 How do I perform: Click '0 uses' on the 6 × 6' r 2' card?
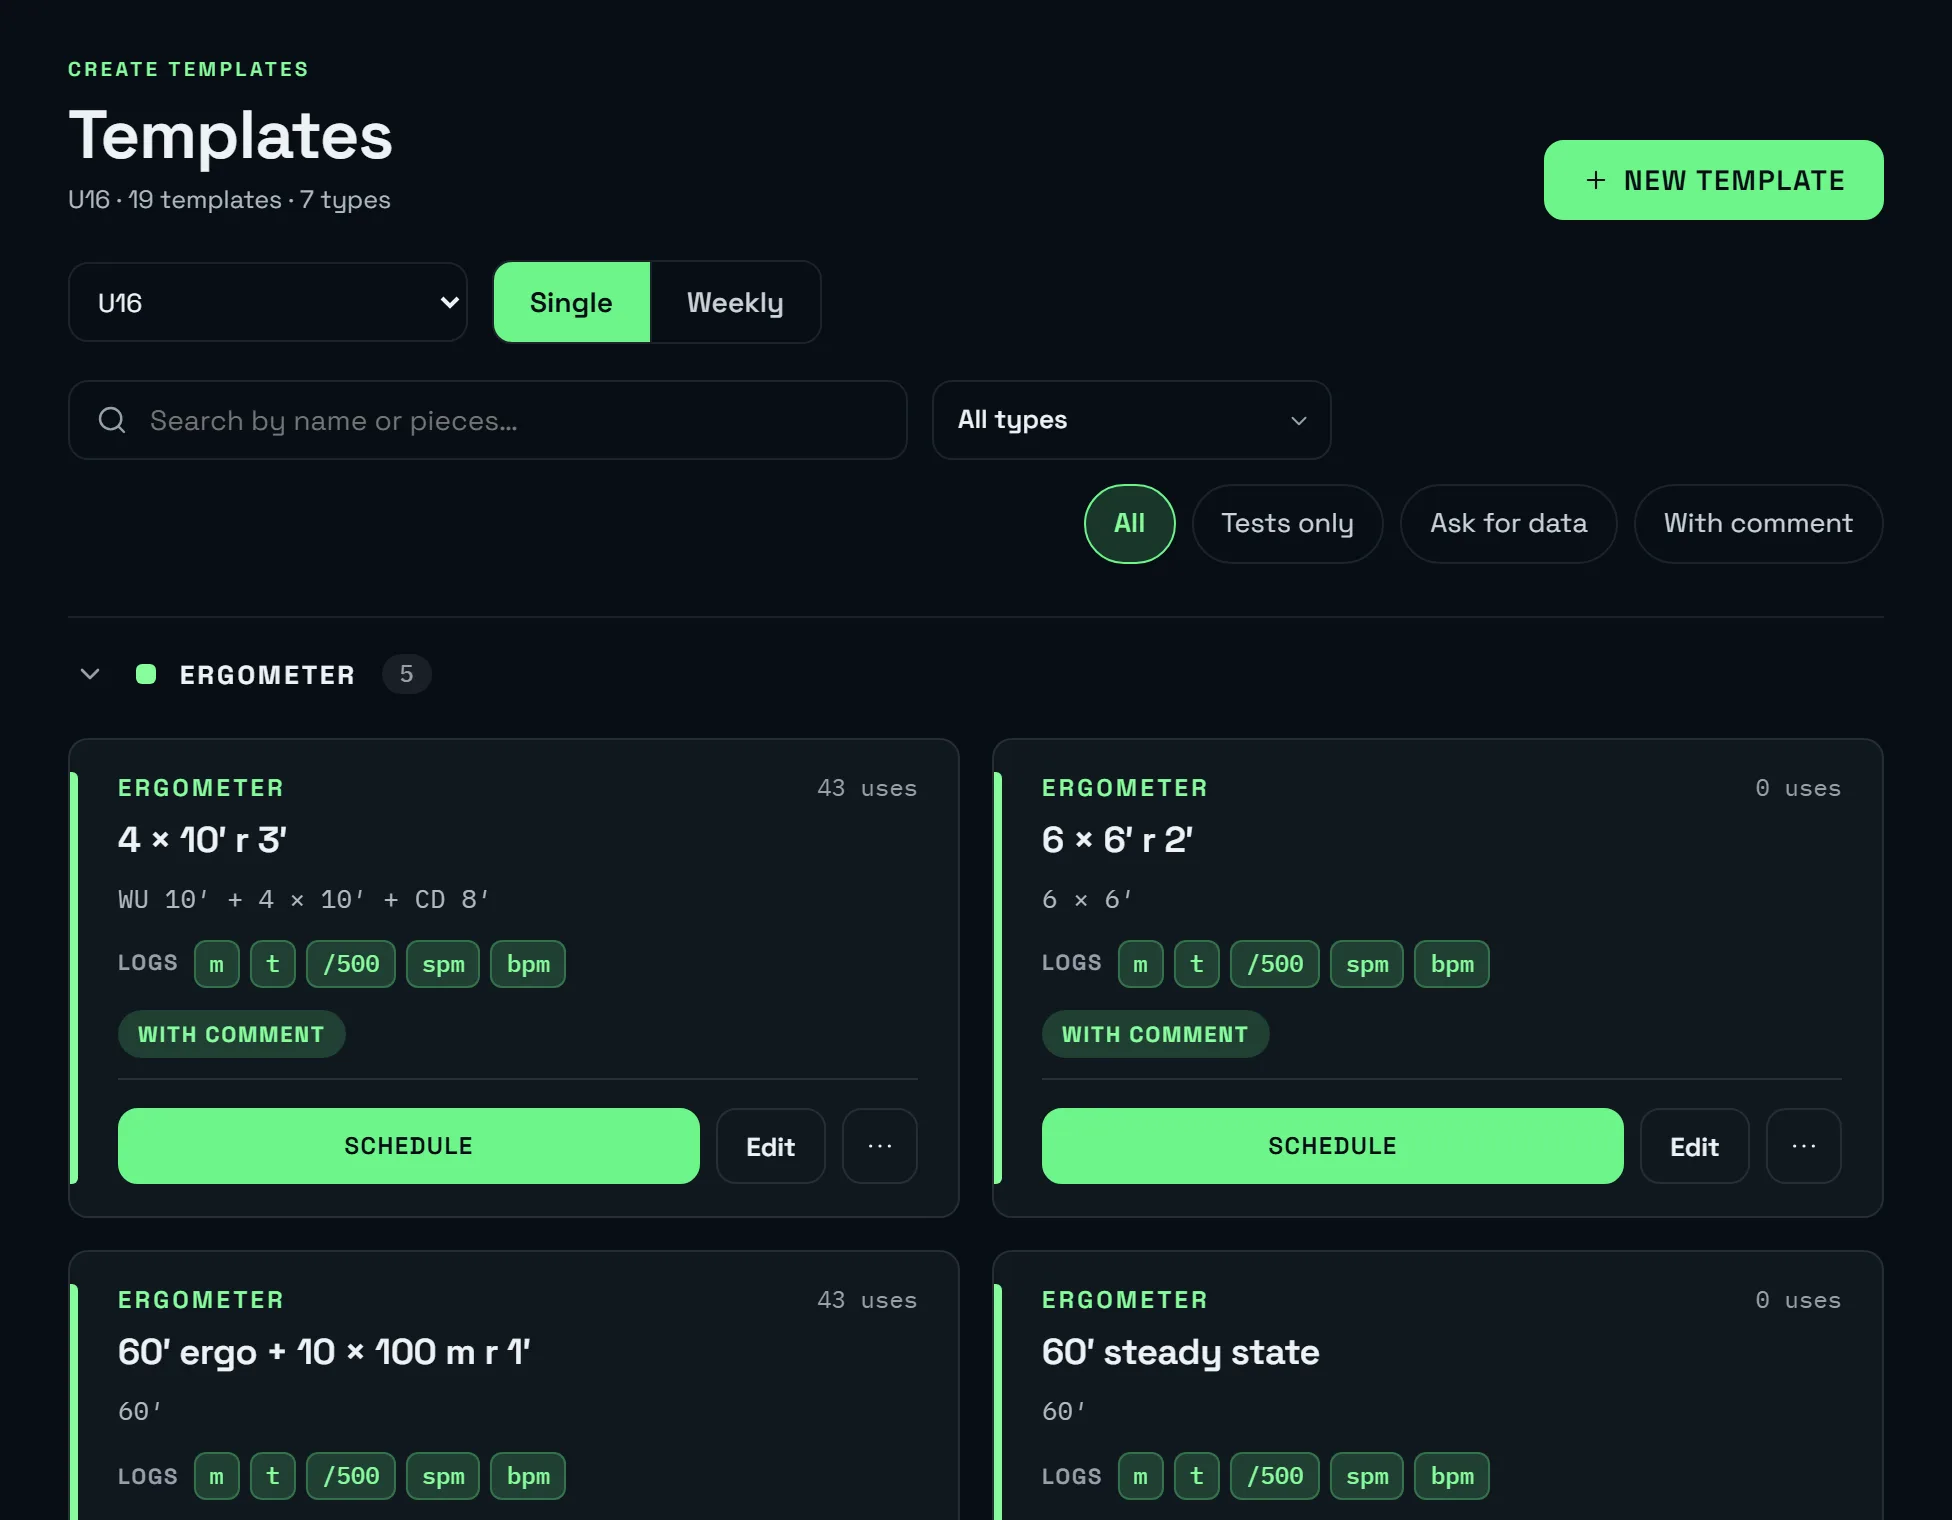pyautogui.click(x=1798, y=788)
